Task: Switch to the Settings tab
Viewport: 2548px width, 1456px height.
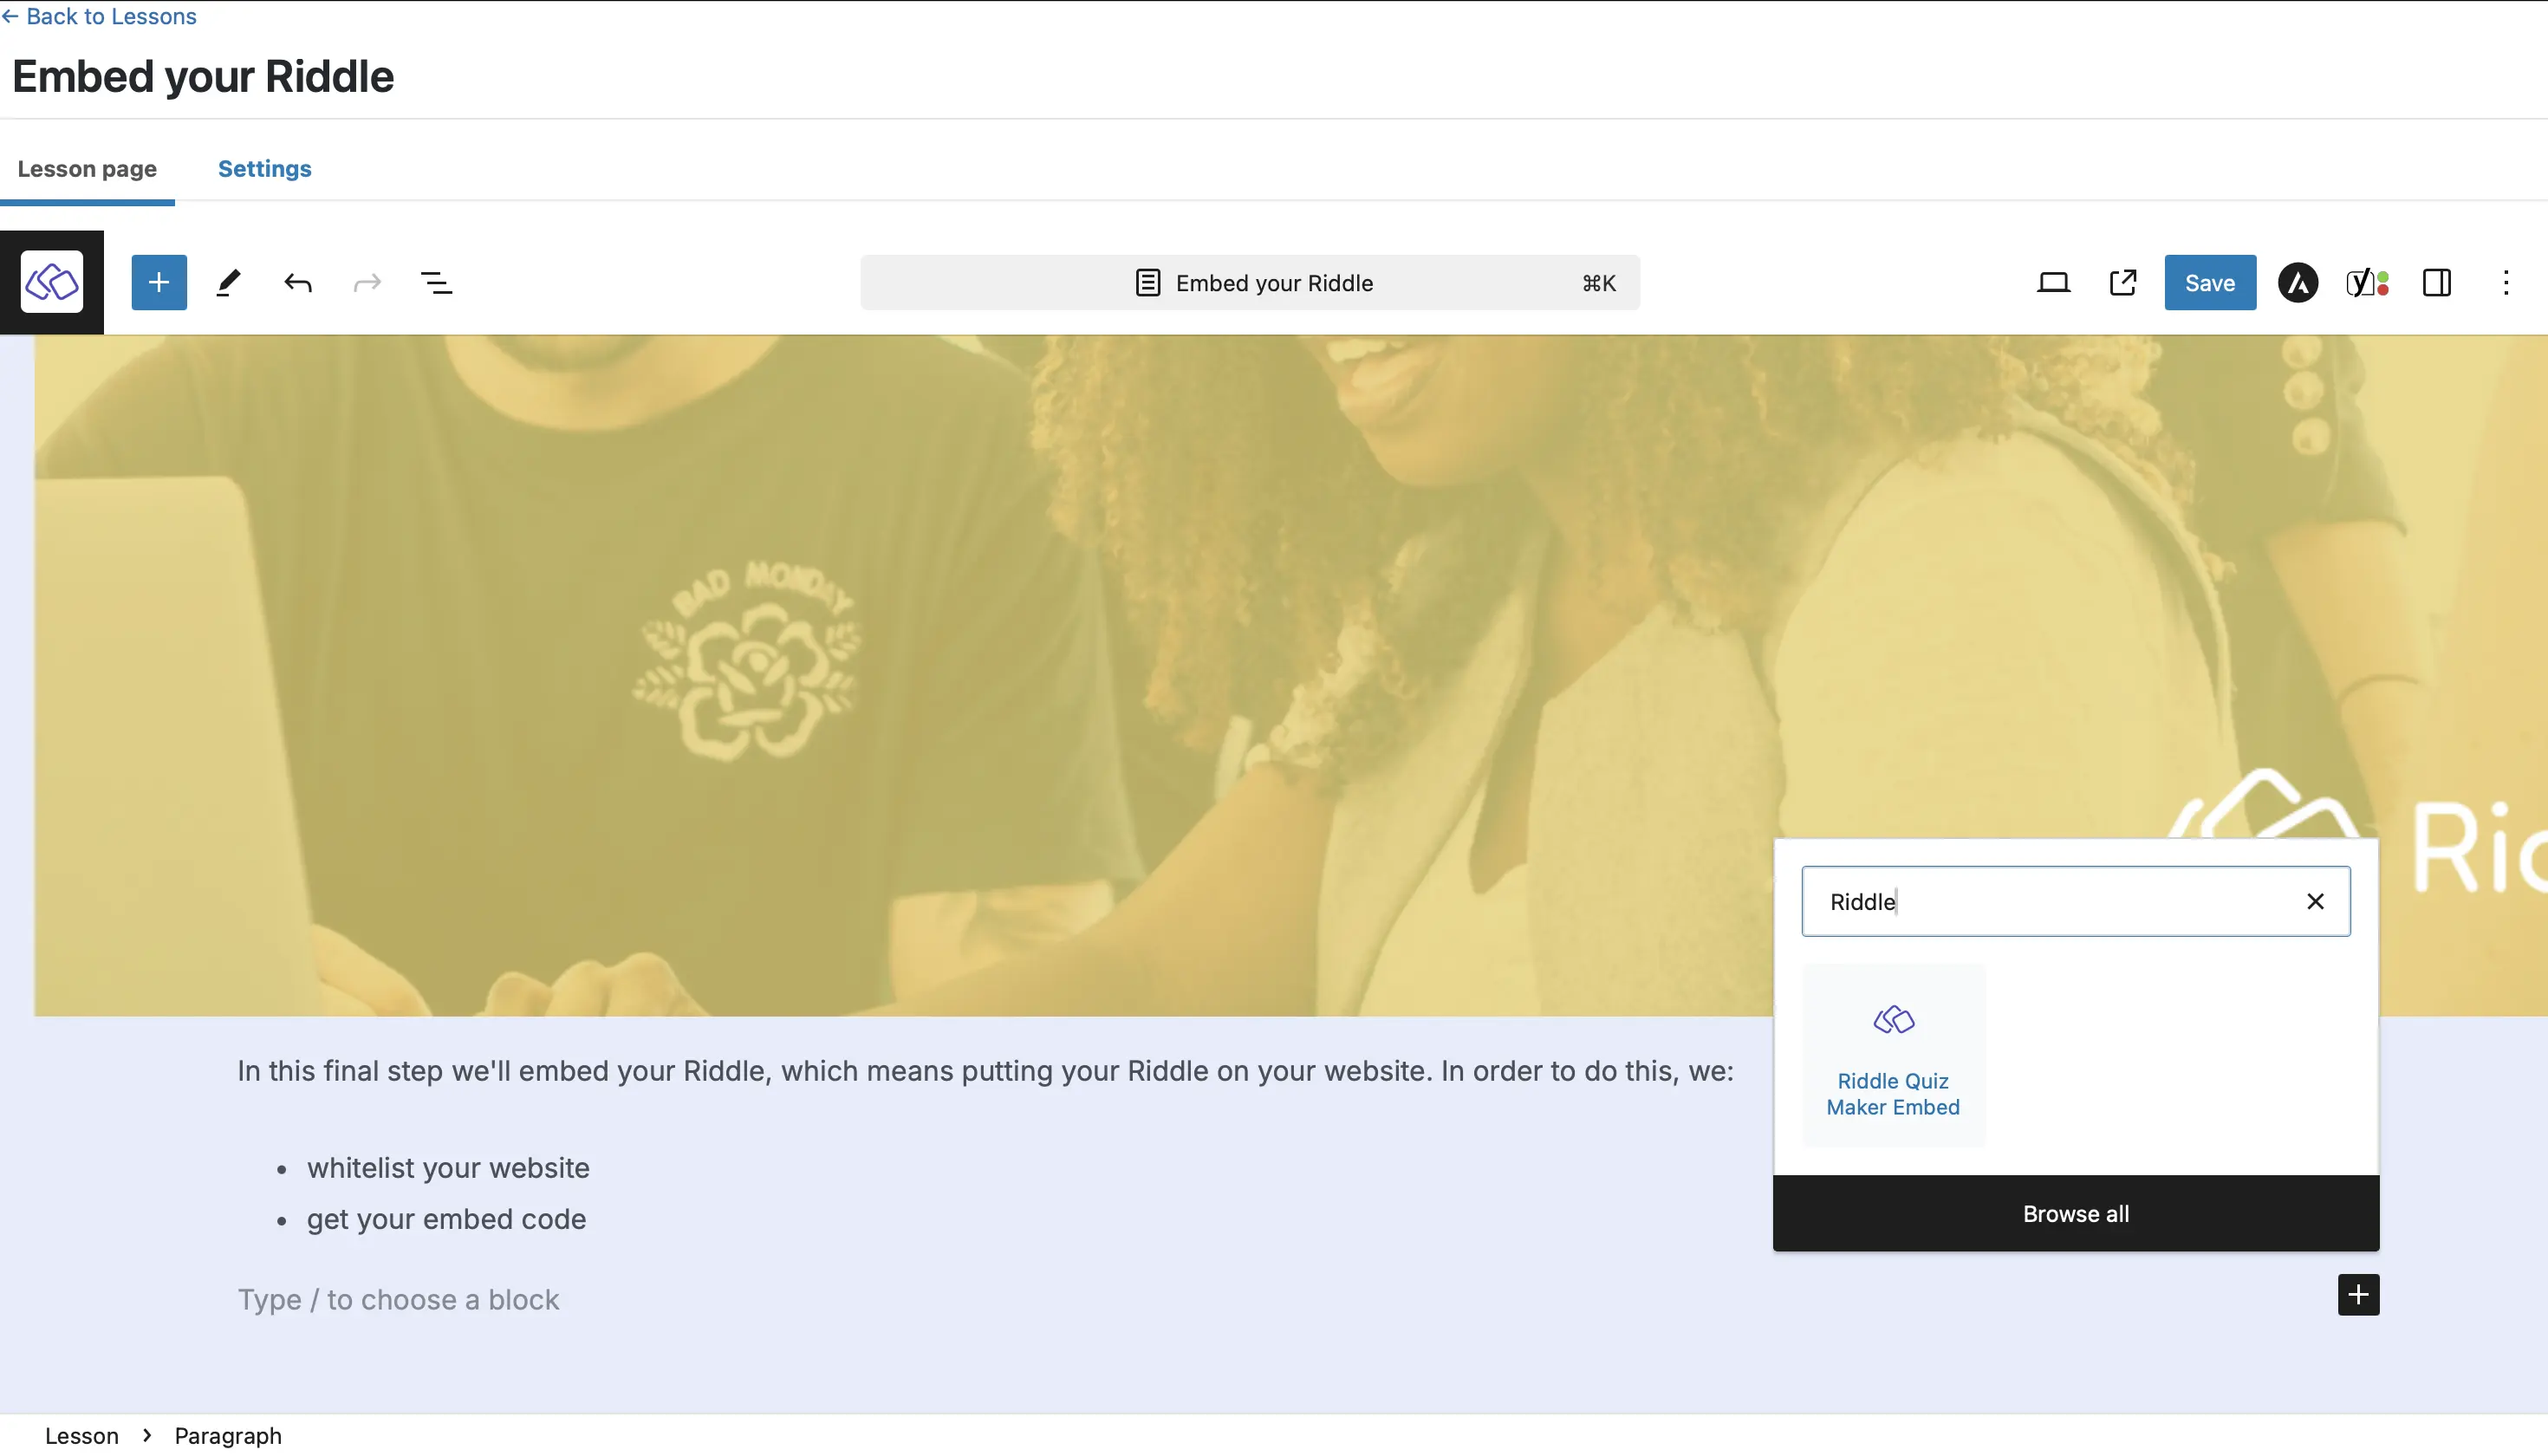Action: click(264, 168)
